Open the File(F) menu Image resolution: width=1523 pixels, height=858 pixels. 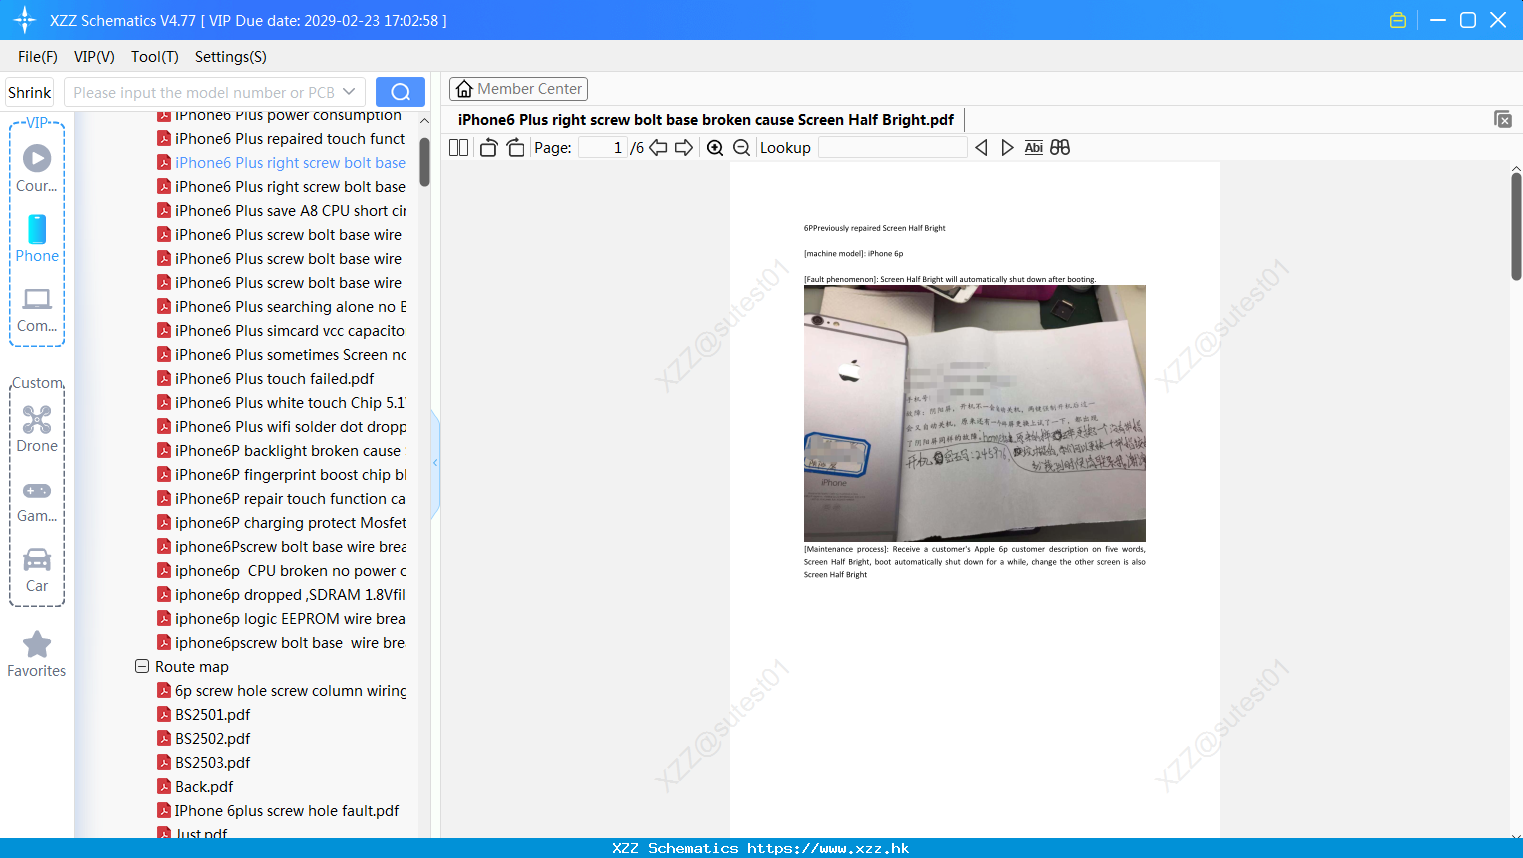point(38,57)
